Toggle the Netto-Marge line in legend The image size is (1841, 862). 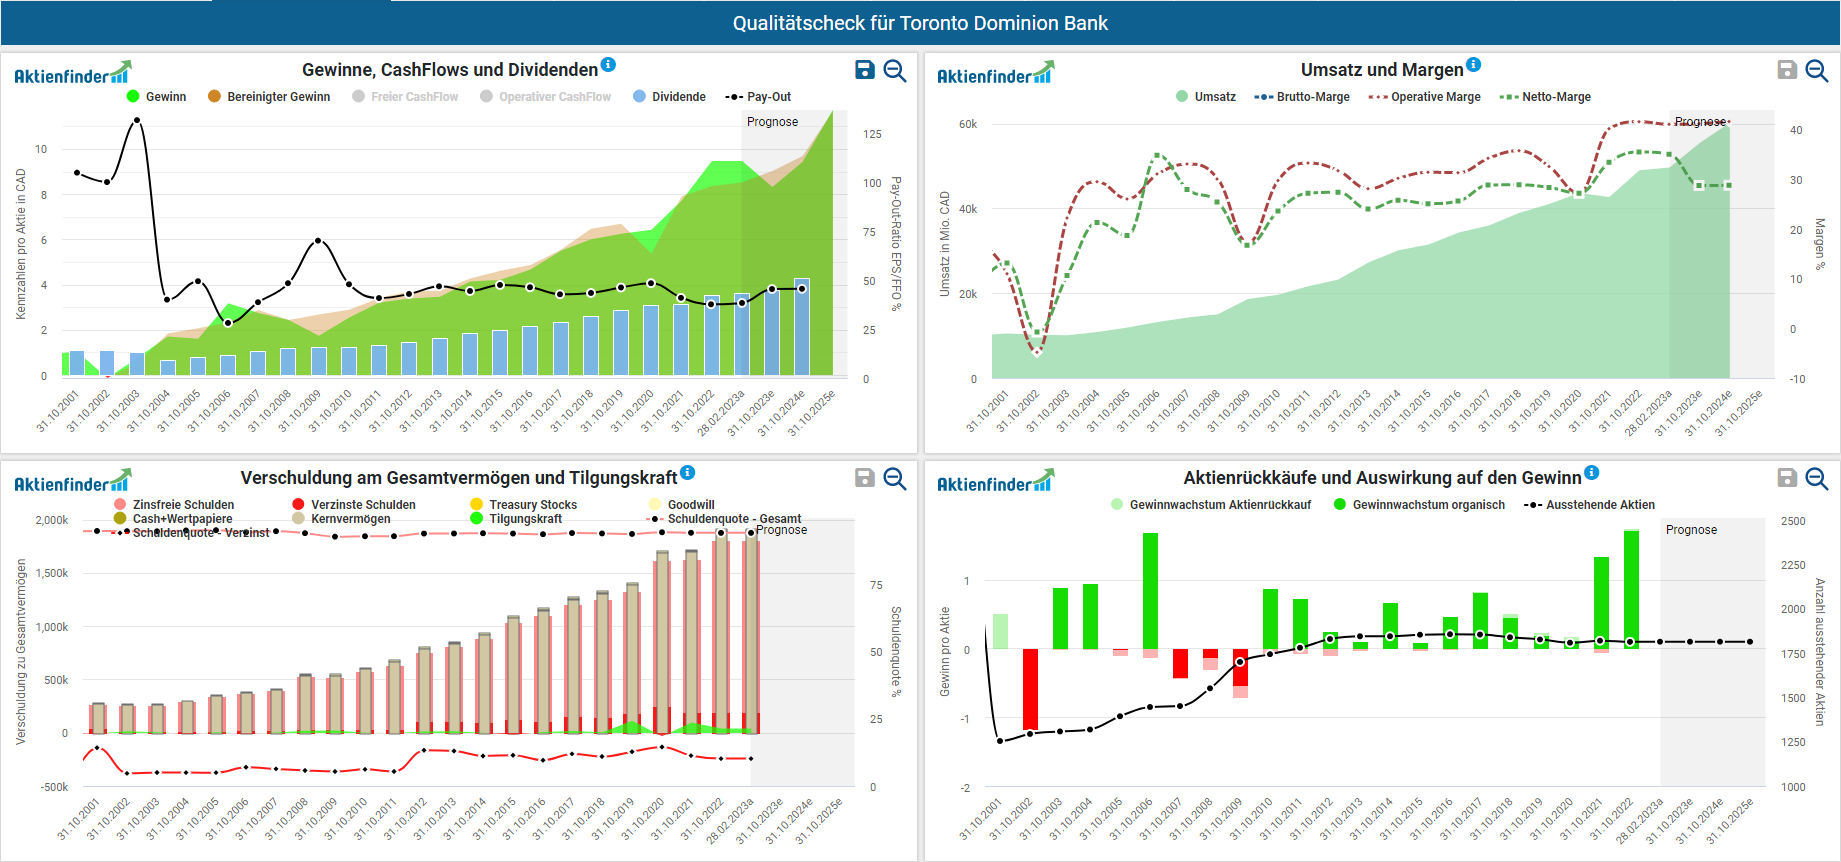coord(1555,97)
